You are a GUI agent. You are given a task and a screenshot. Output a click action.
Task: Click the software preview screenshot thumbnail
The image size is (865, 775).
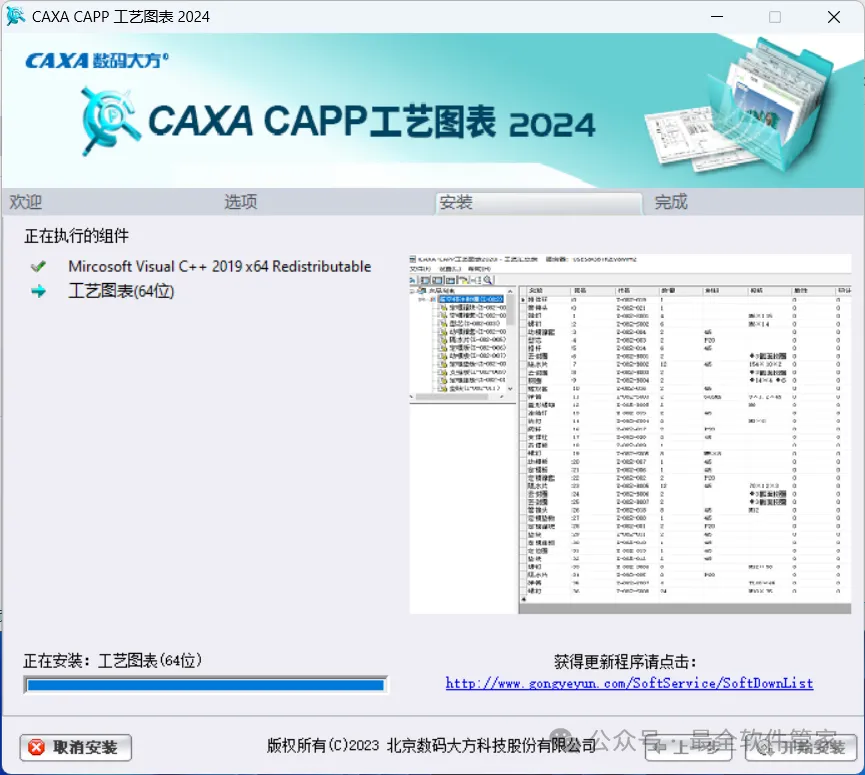(x=630, y=434)
